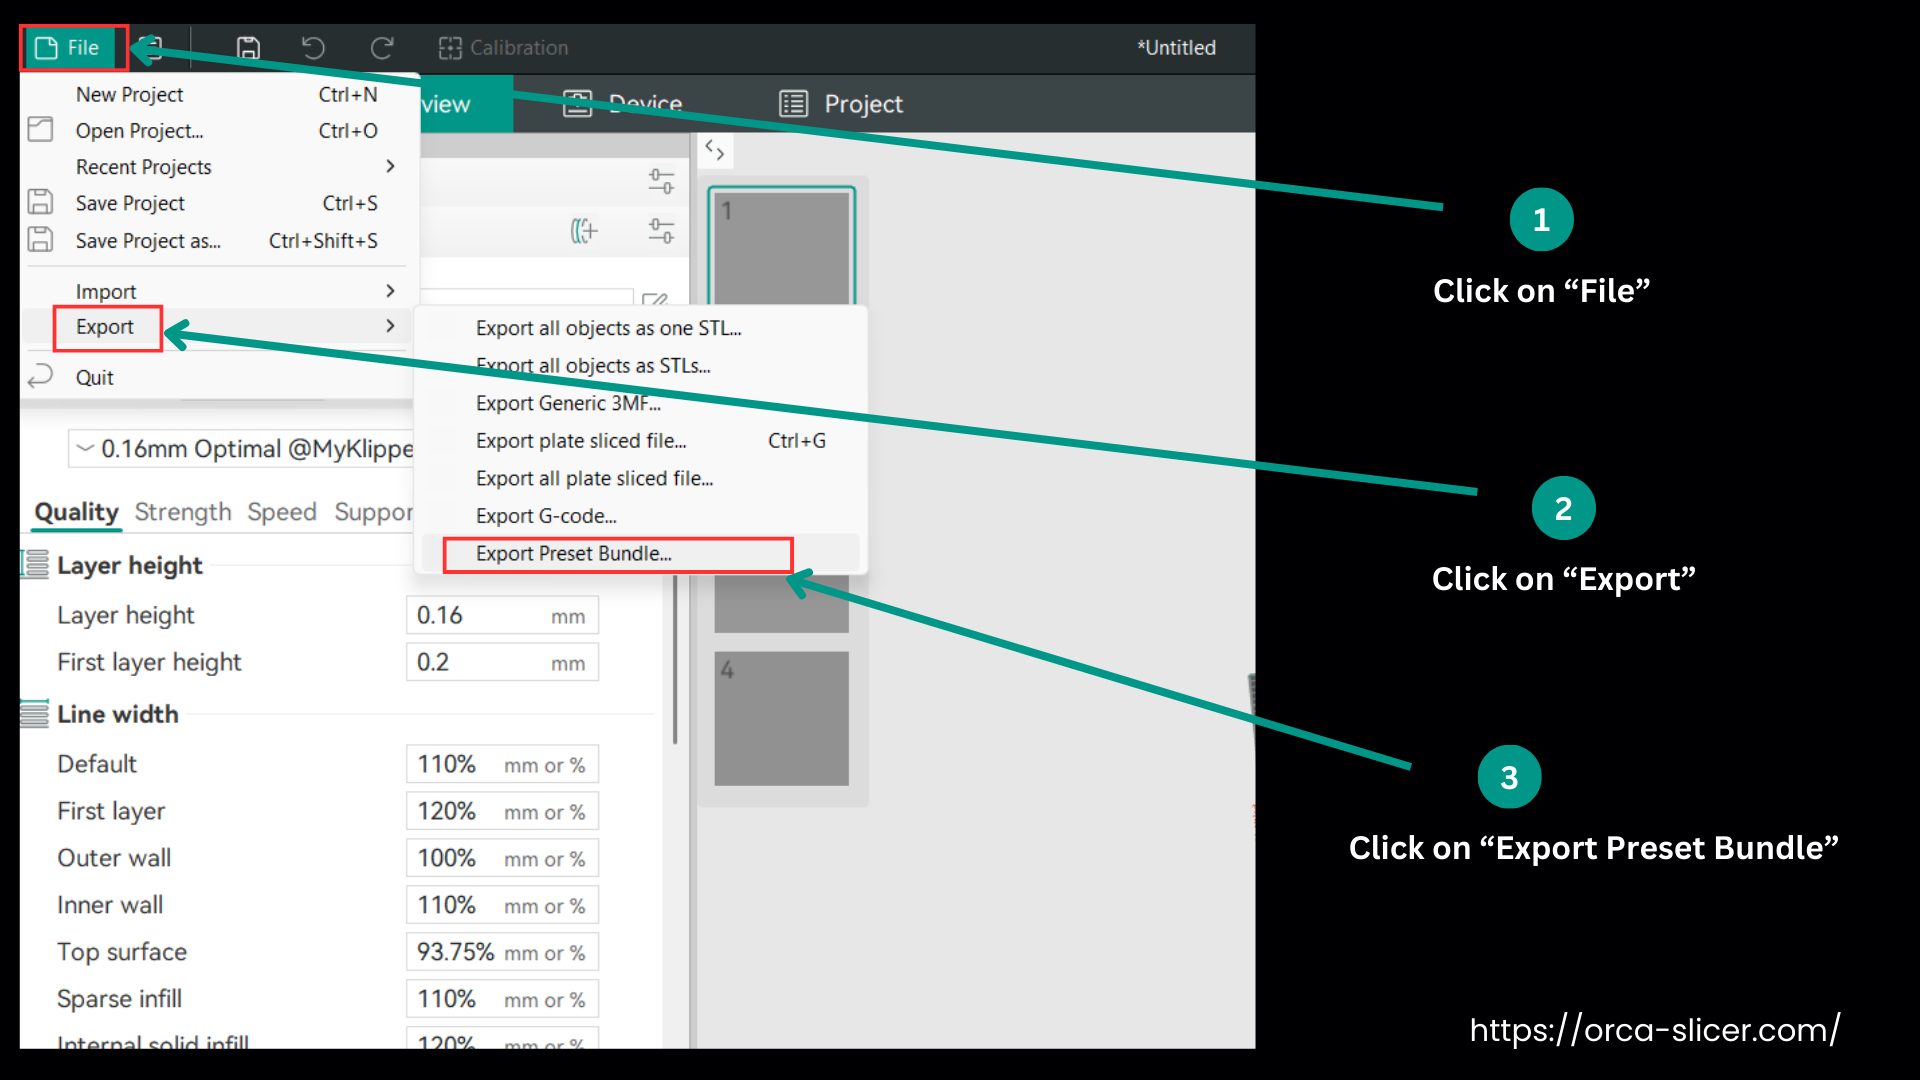Select New Project menu entry
Image resolution: width=1920 pixels, height=1080 pixels.
pyautogui.click(x=215, y=94)
